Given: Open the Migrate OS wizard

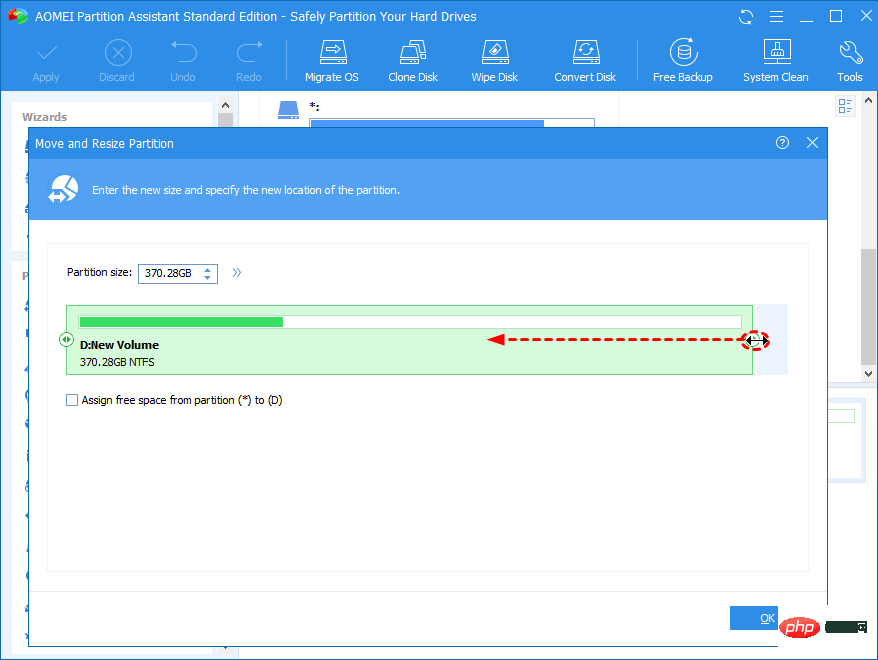Looking at the screenshot, I should [x=331, y=61].
